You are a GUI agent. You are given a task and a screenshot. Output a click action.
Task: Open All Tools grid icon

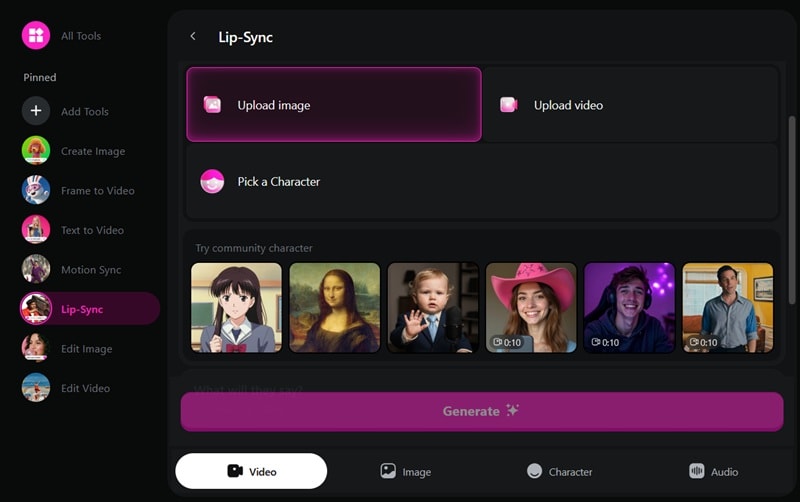pyautogui.click(x=36, y=35)
